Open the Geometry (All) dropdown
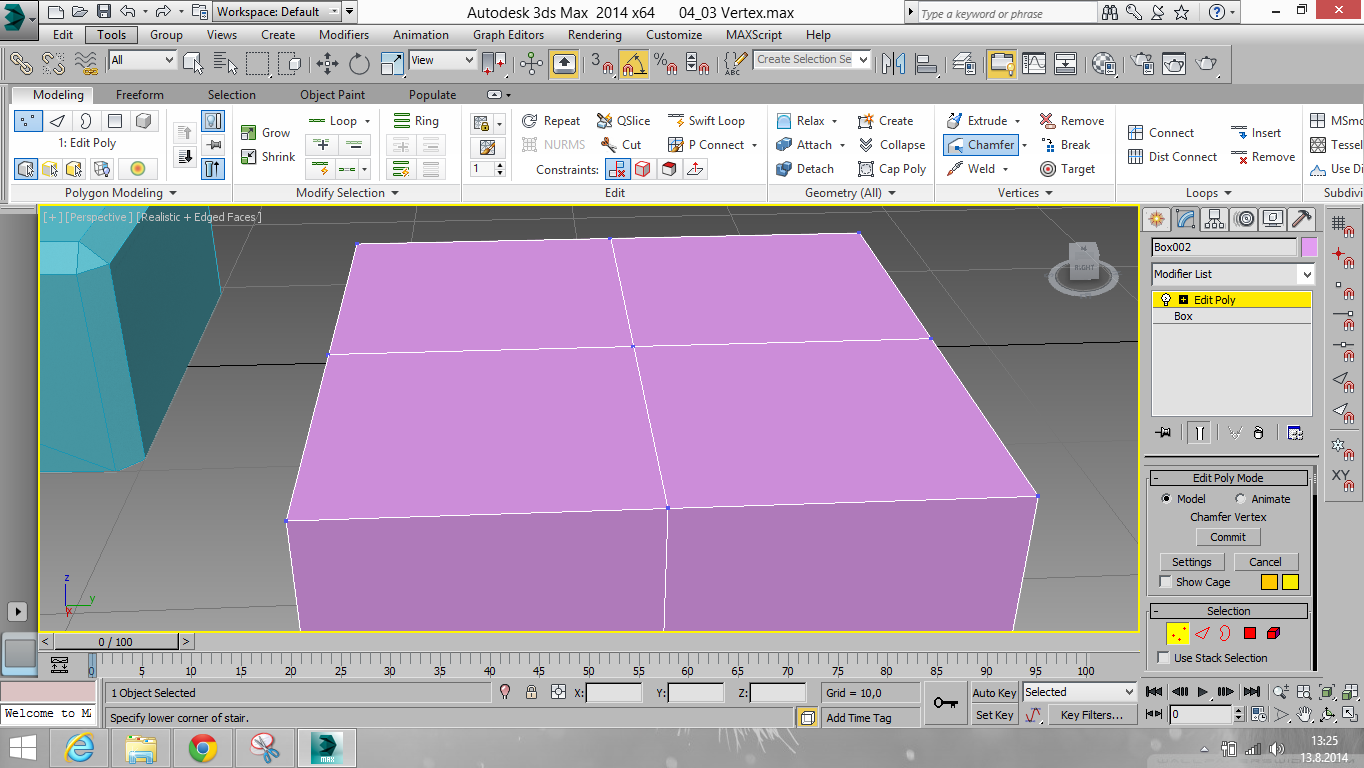Screen dimensions: 1364x768 [x=893, y=192]
